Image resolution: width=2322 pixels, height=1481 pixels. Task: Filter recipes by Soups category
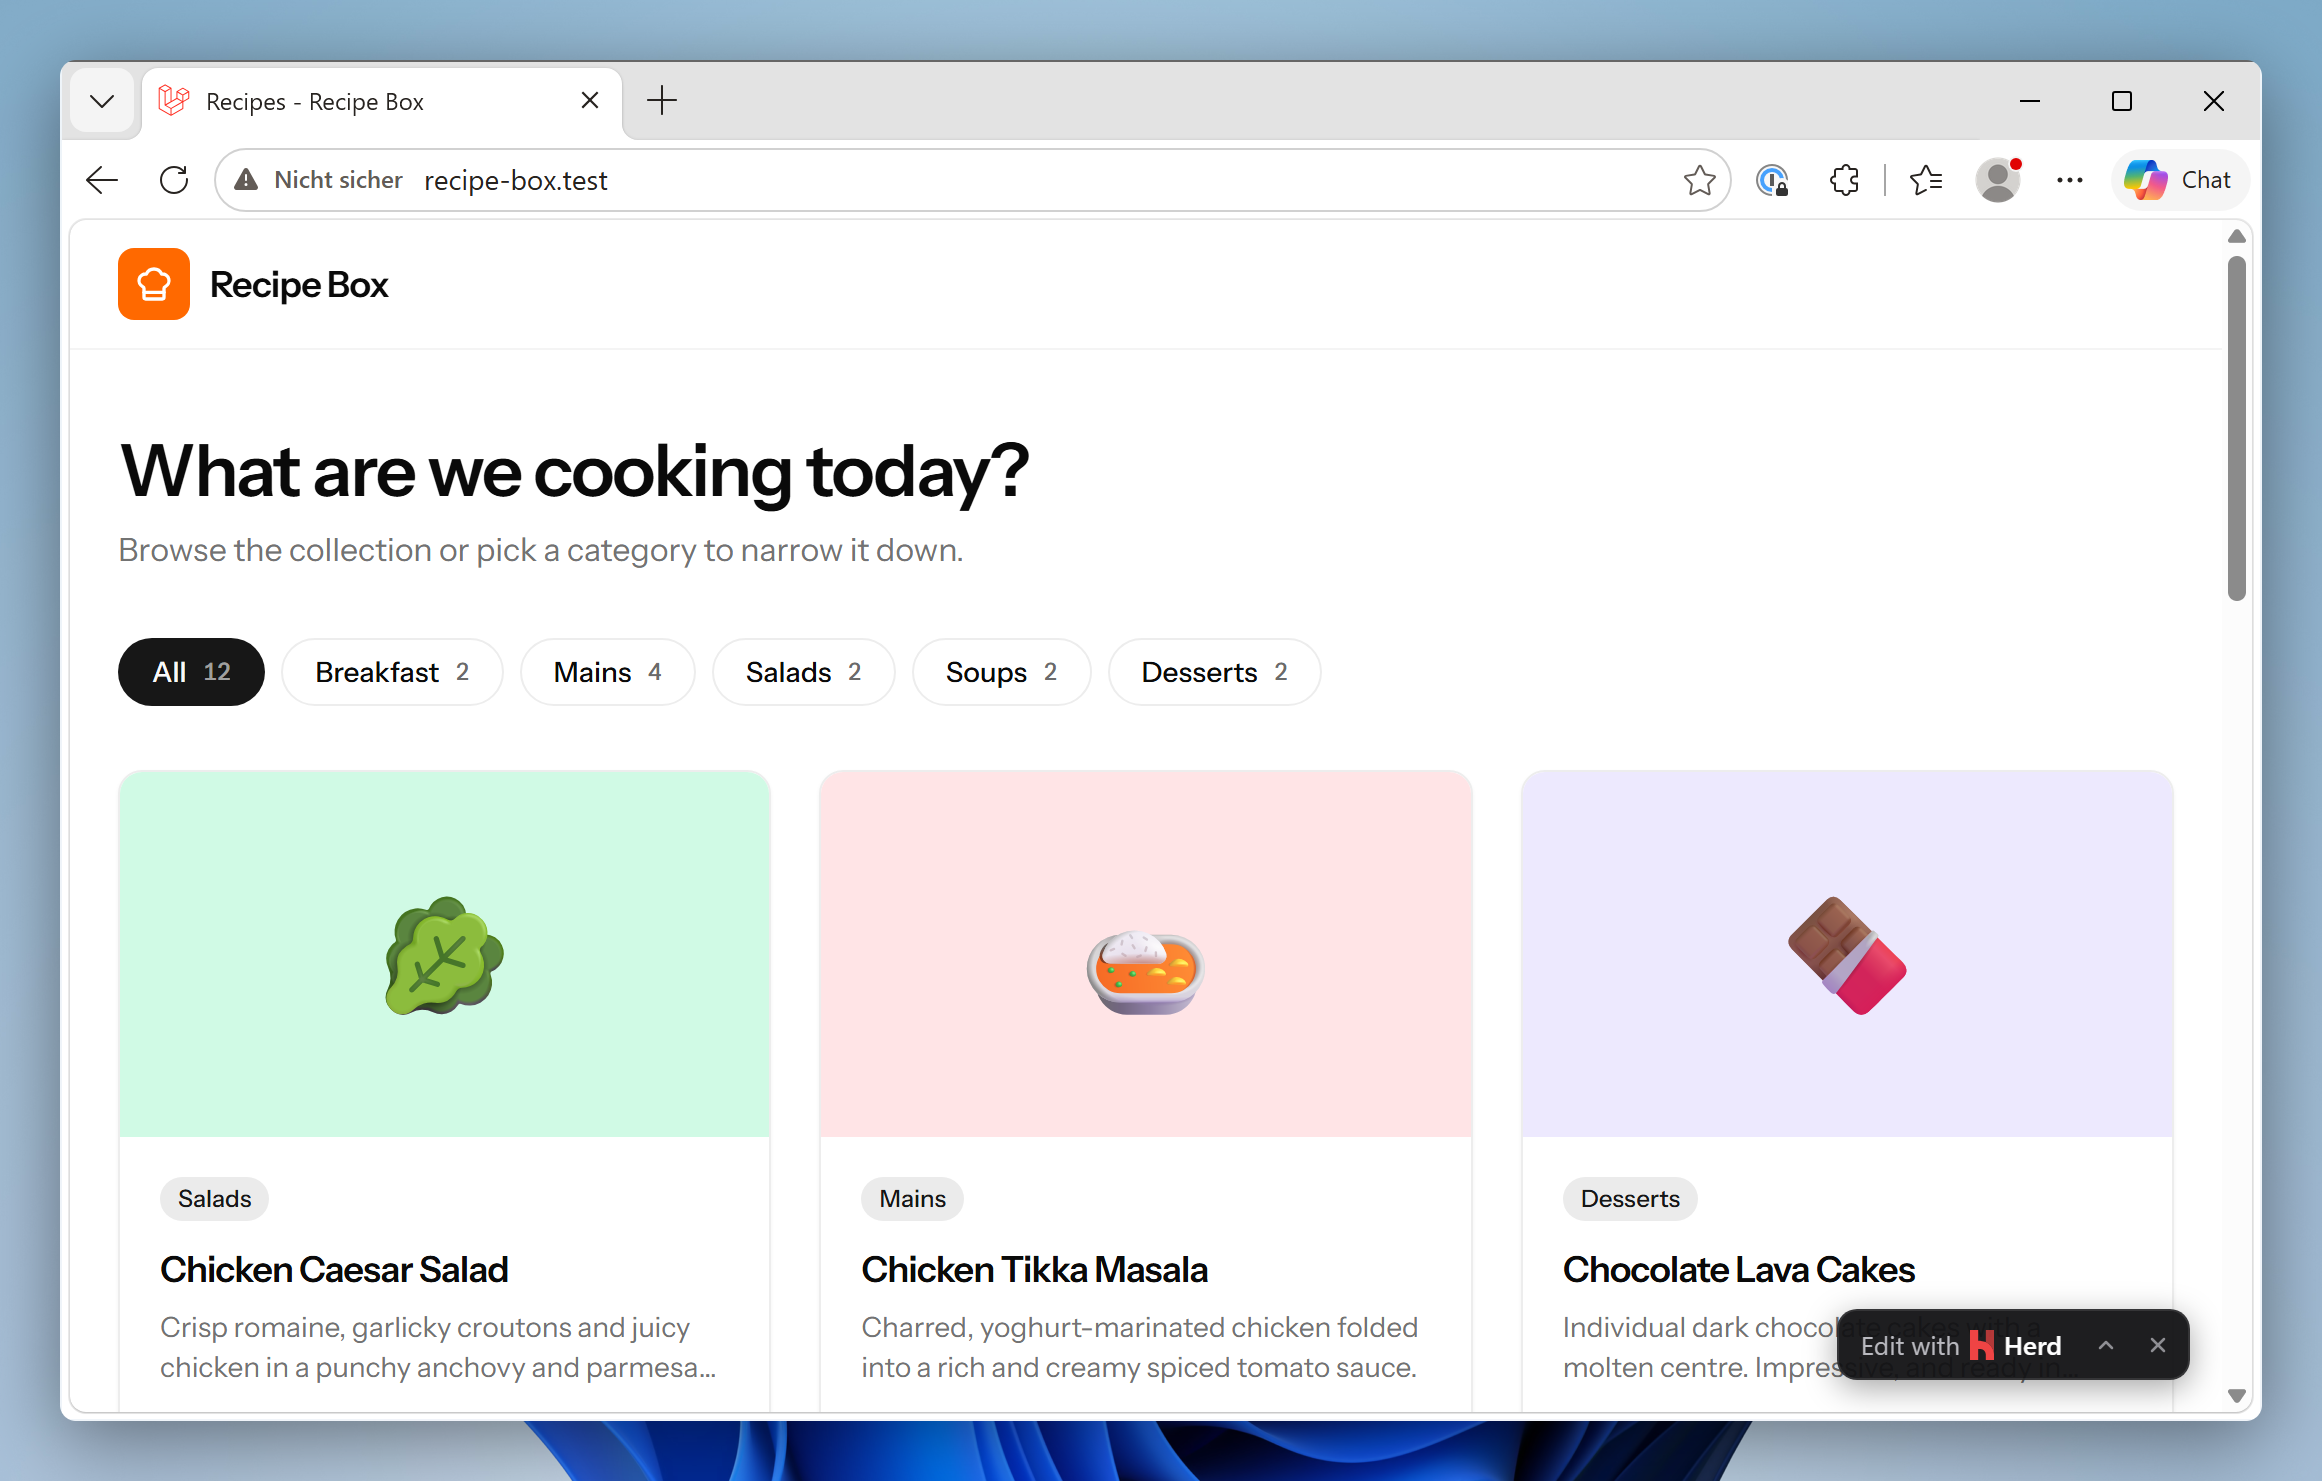pos(1001,672)
